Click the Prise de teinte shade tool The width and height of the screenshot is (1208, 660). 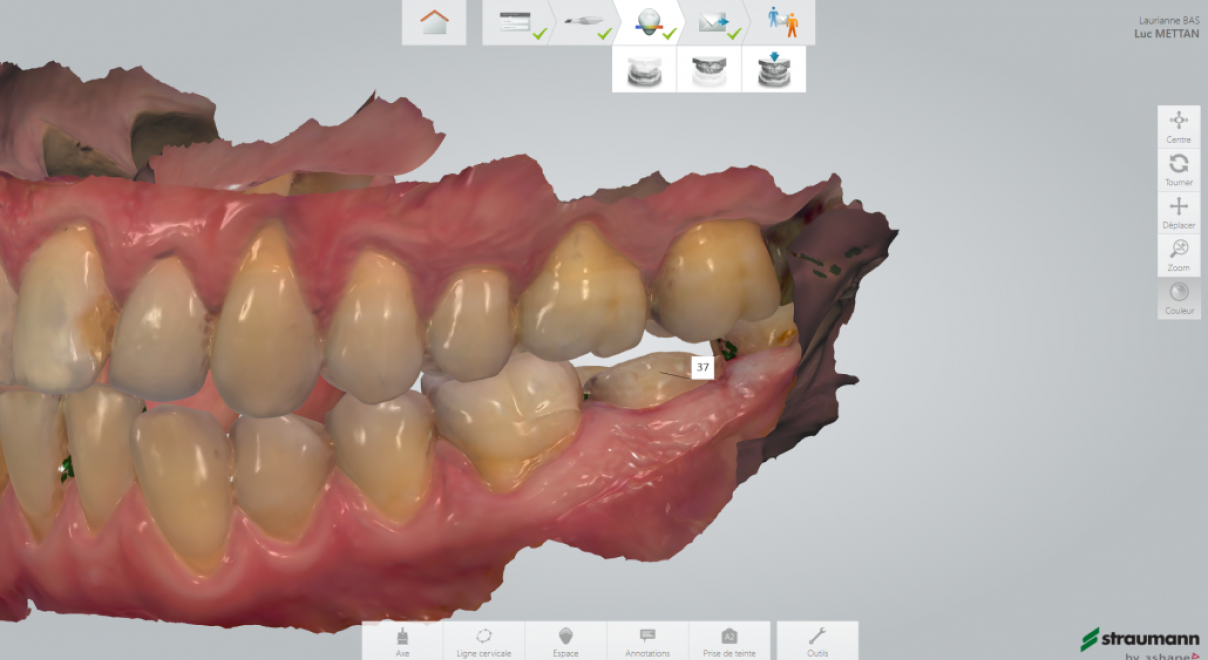729,641
